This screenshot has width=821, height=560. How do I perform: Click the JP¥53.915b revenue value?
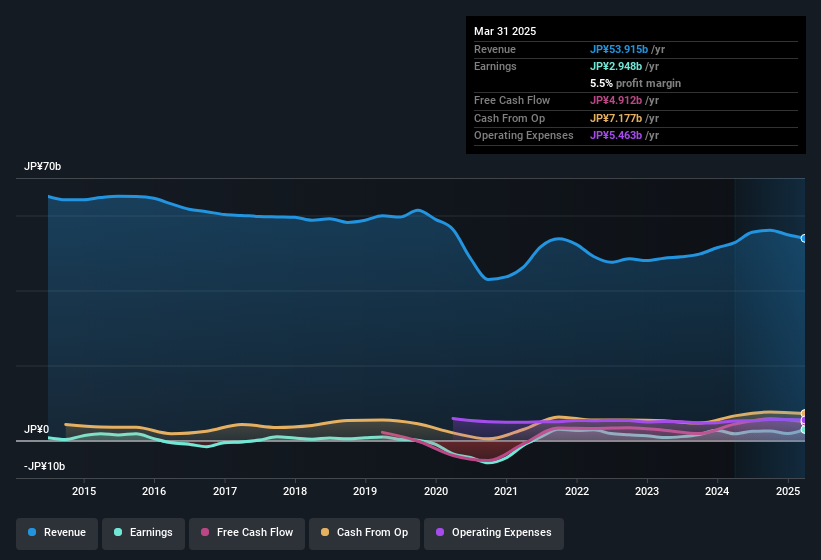point(619,49)
